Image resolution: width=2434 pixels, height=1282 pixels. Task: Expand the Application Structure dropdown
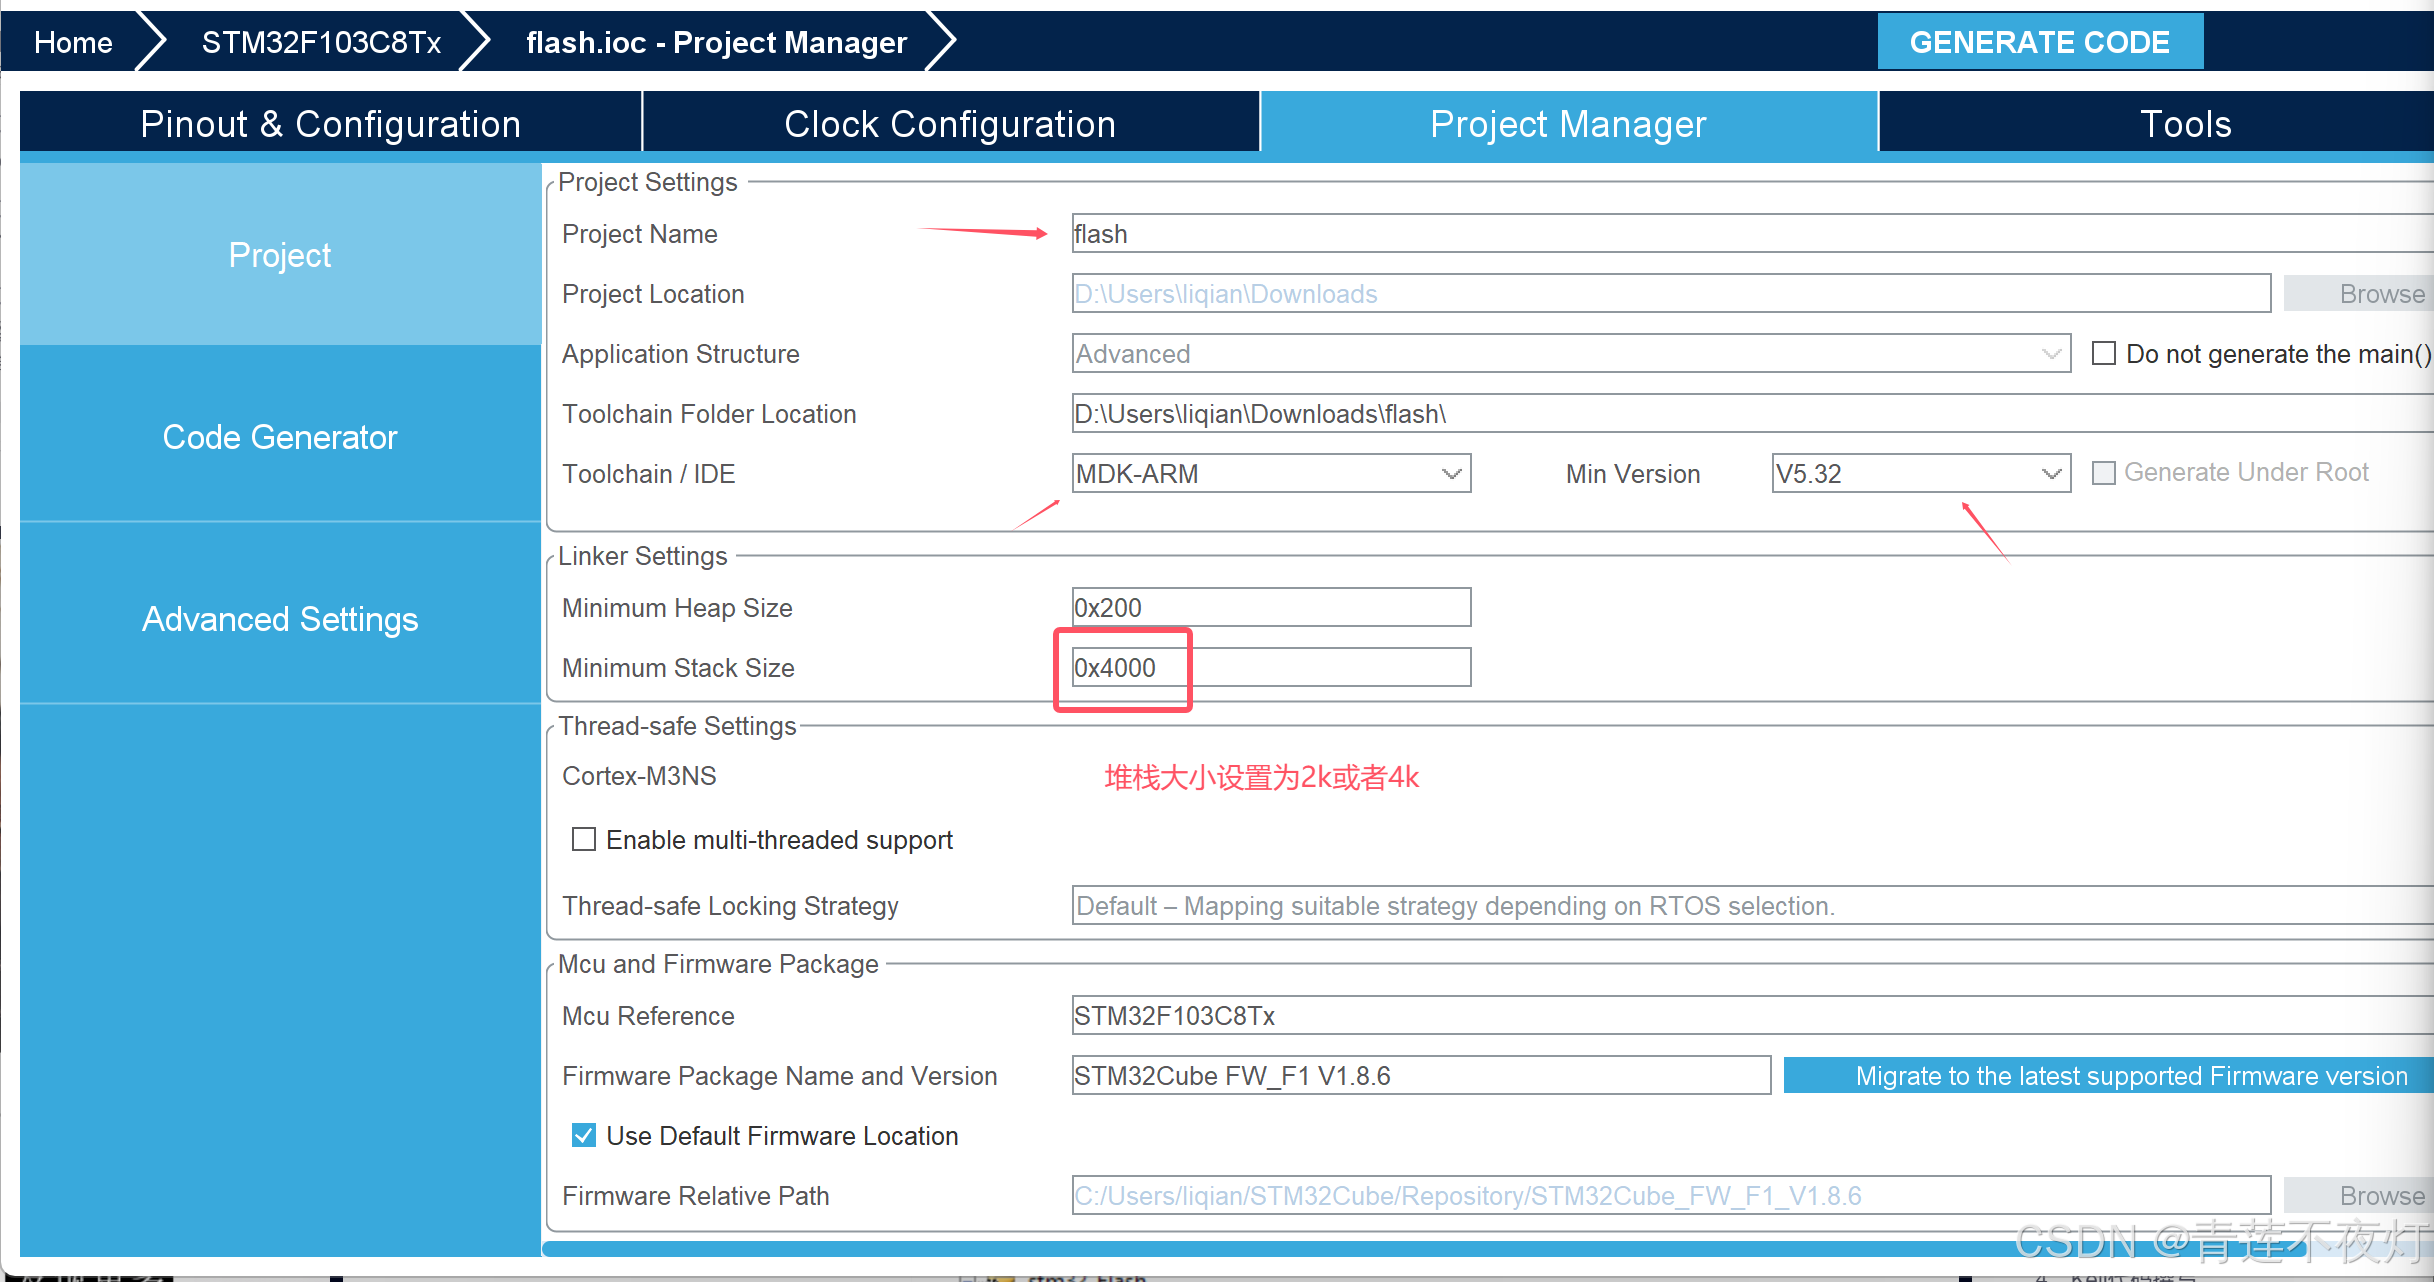click(1570, 353)
